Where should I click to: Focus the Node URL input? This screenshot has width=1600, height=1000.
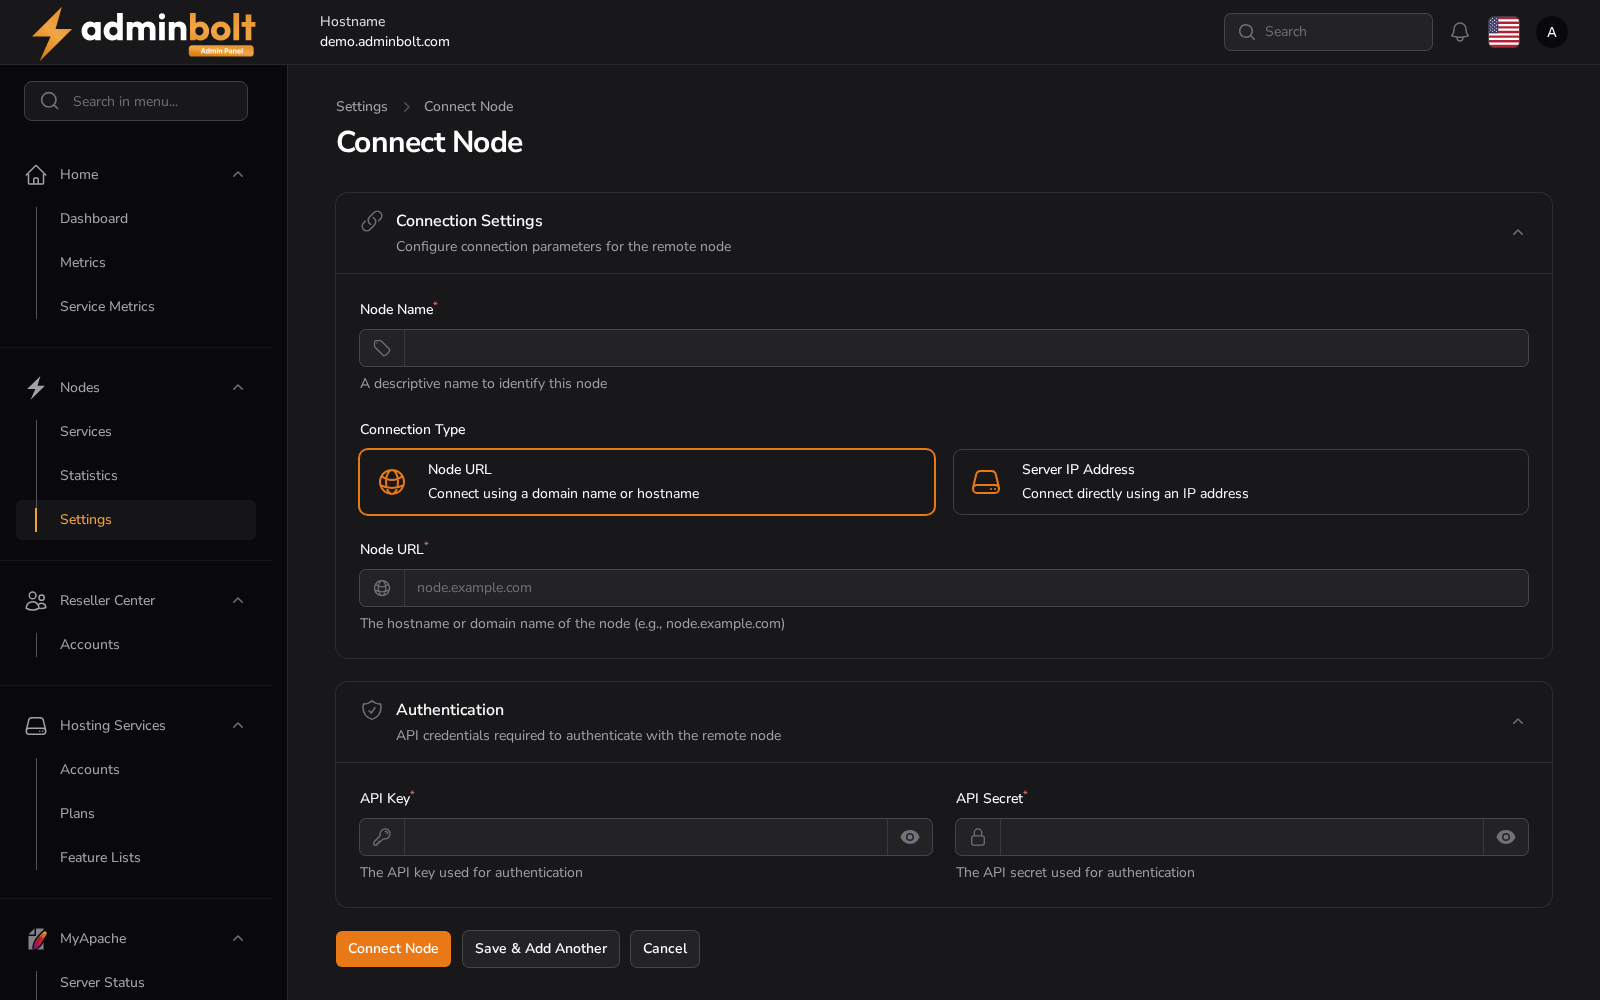(966, 588)
